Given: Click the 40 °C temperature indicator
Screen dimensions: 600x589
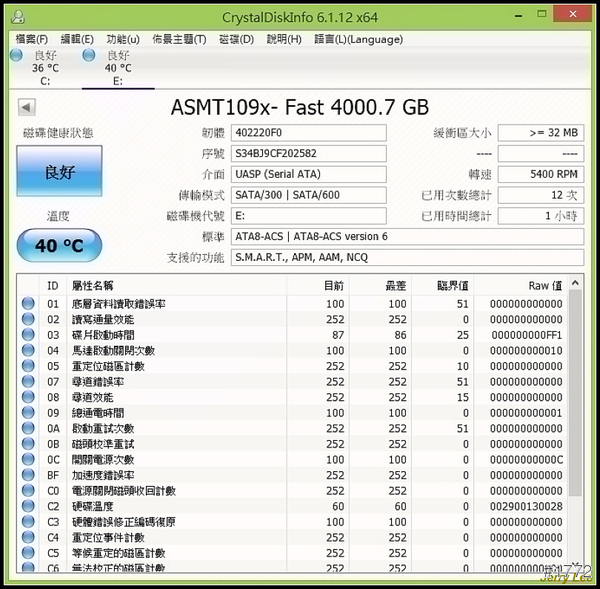Looking at the screenshot, I should click(x=59, y=246).
